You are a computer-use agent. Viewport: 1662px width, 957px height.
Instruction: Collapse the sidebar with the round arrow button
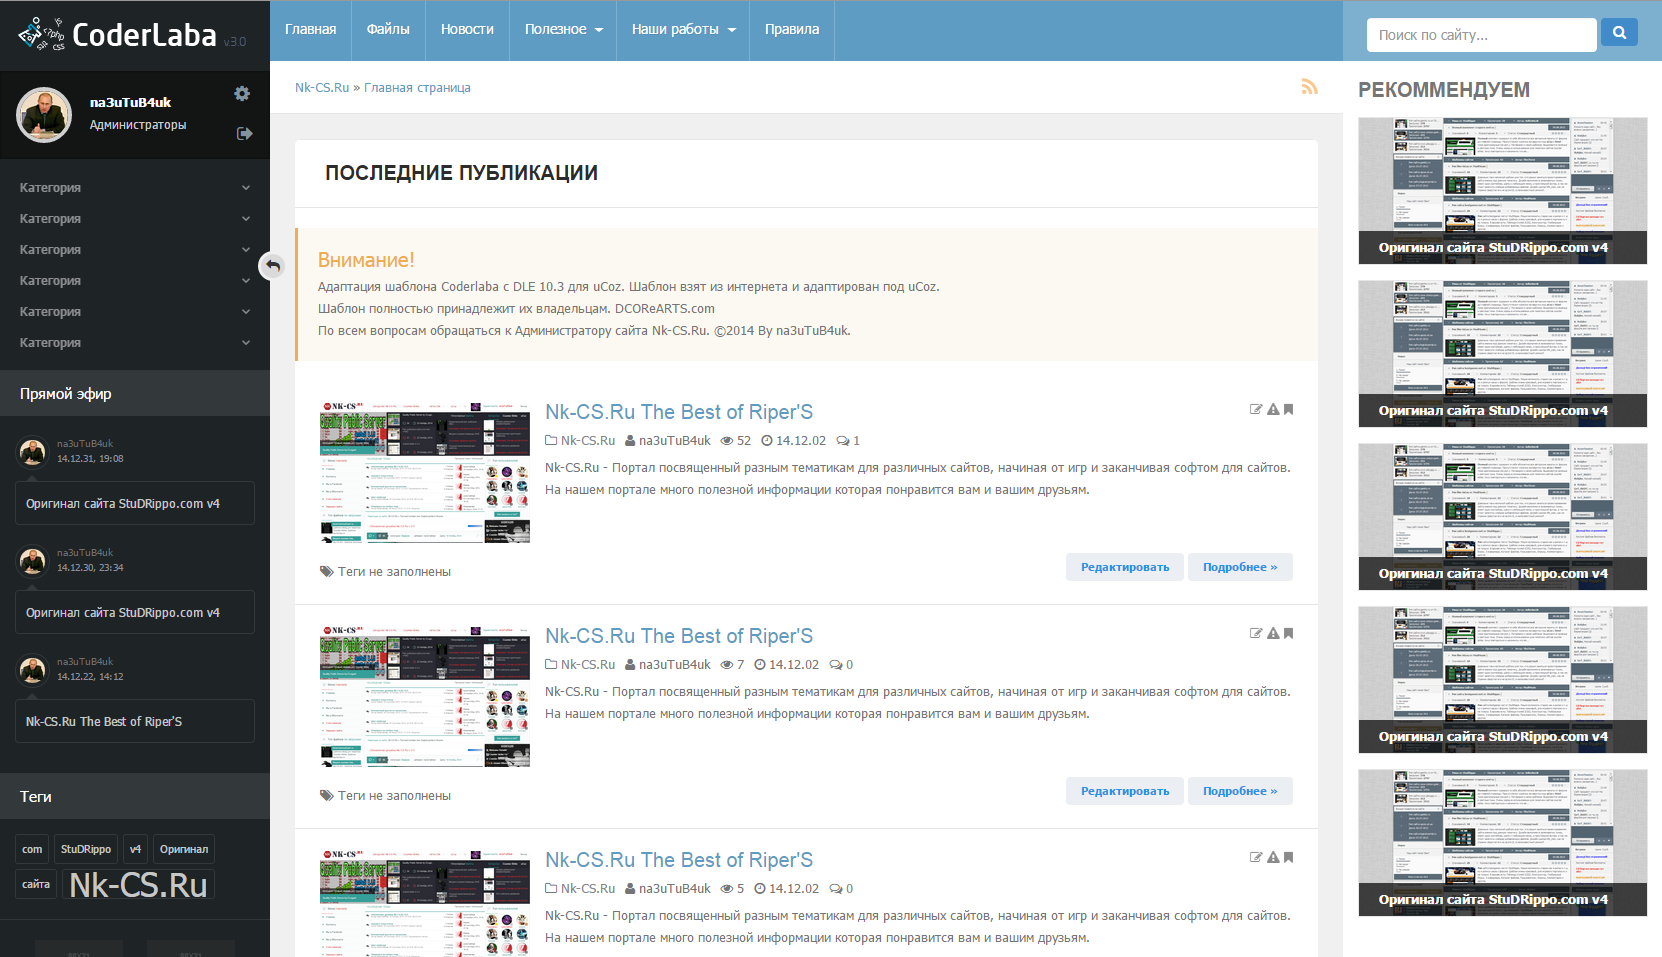pyautogui.click(x=272, y=266)
